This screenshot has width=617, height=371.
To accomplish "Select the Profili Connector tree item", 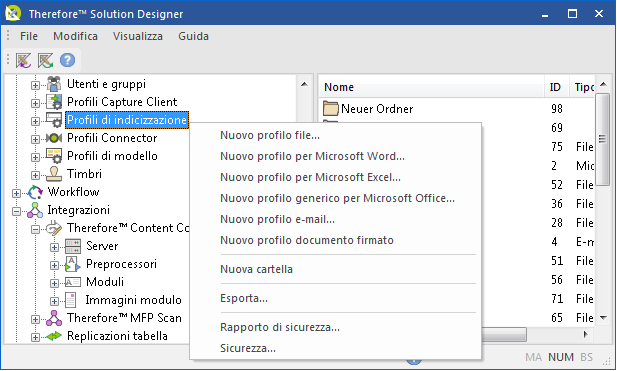I will click(x=112, y=138).
